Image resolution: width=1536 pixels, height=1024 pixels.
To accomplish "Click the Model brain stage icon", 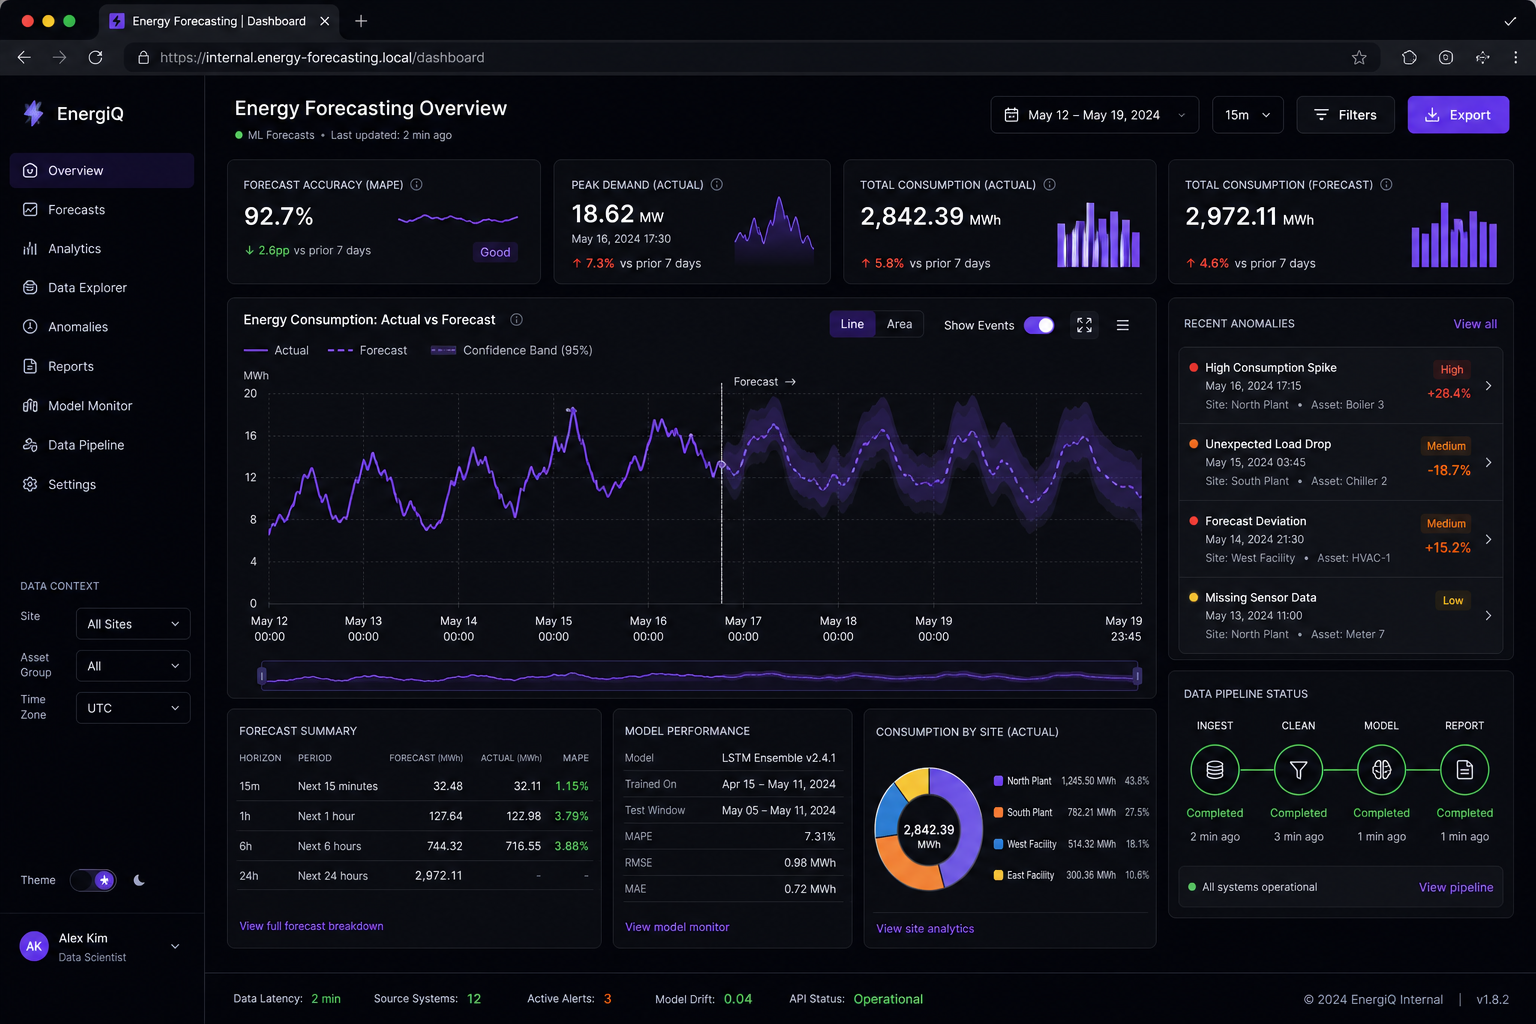I will [1382, 770].
